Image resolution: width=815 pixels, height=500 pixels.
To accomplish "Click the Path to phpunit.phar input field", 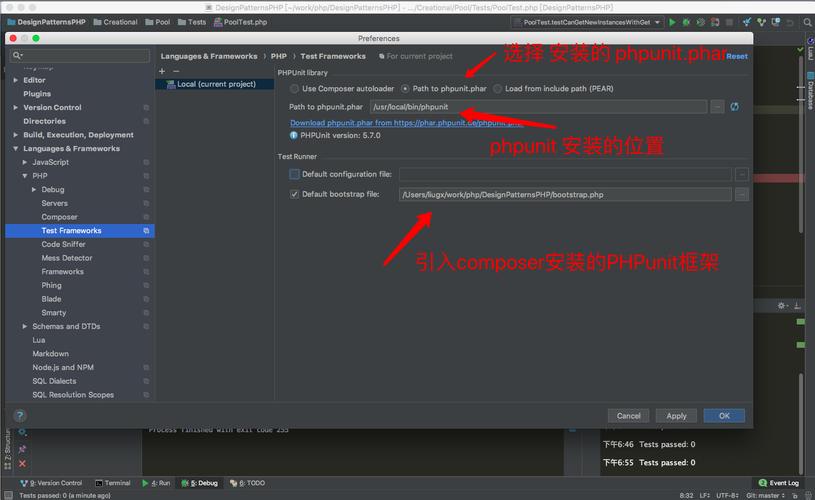I will [538, 107].
